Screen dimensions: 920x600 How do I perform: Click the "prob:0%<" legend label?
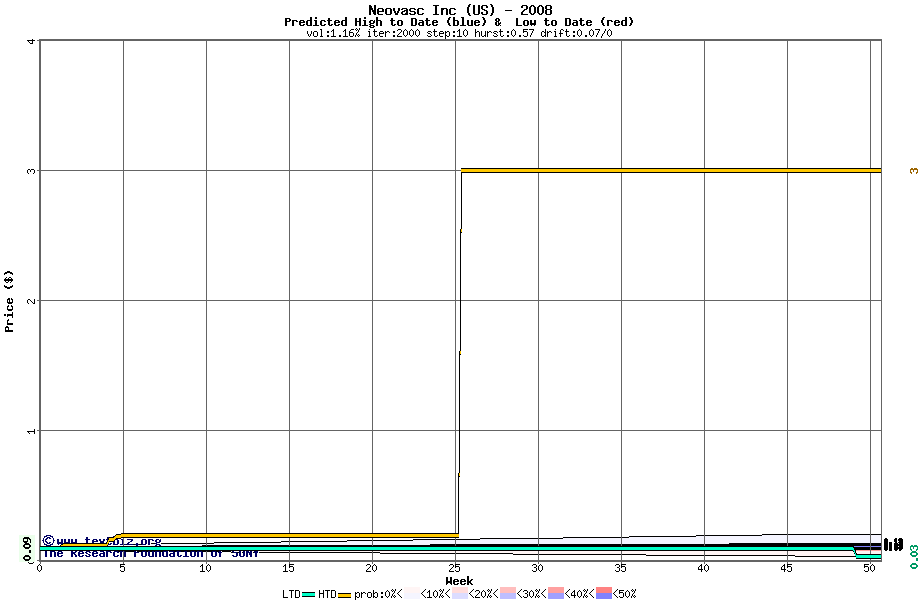pos(378,594)
